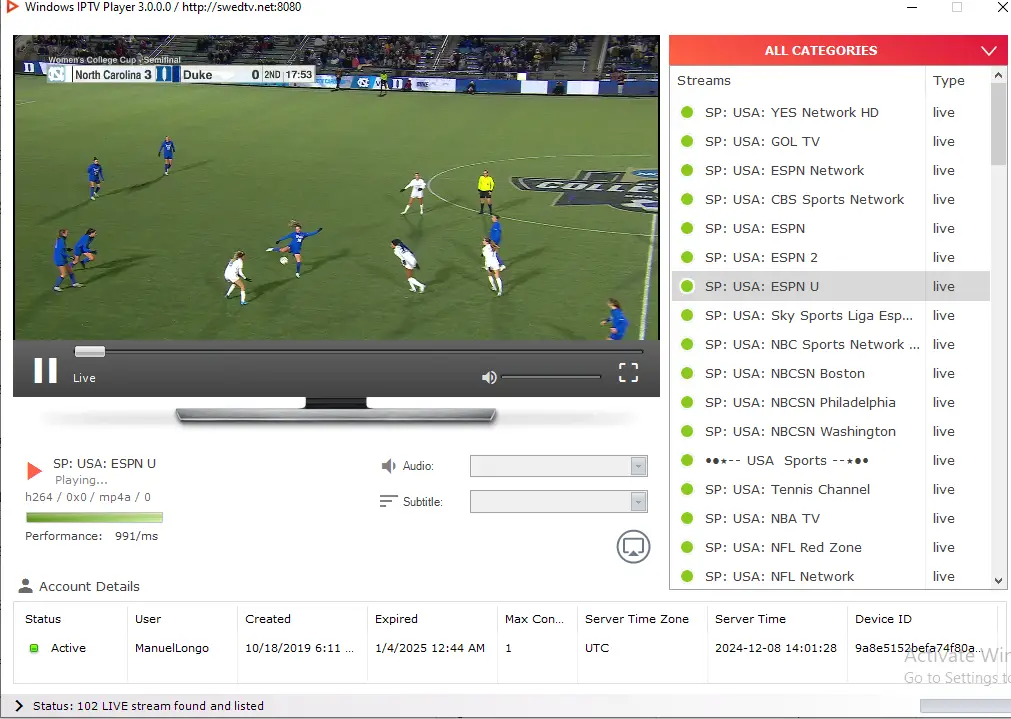Image resolution: width=1011 pixels, height=719 pixels.
Task: Select the GOL TV stream
Action: pos(830,141)
